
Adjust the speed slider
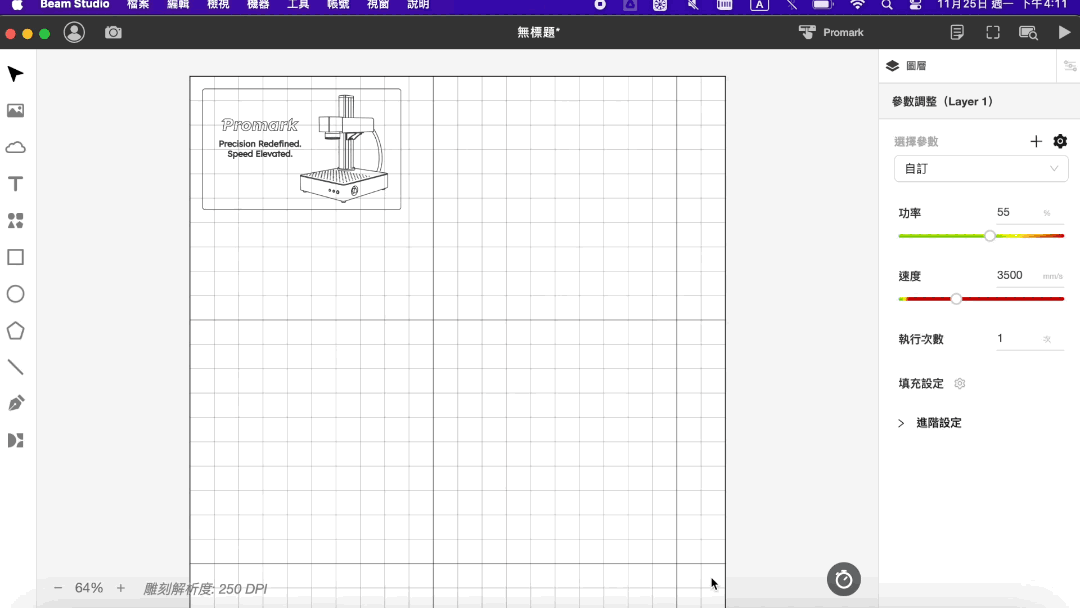coord(955,299)
